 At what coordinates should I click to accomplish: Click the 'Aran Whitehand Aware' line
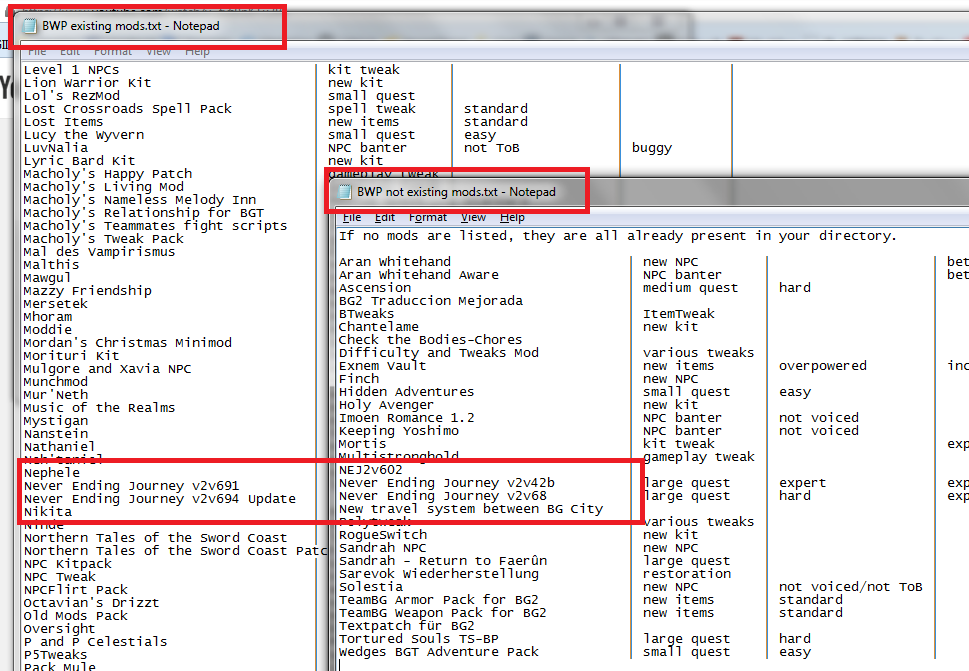[x=418, y=274]
